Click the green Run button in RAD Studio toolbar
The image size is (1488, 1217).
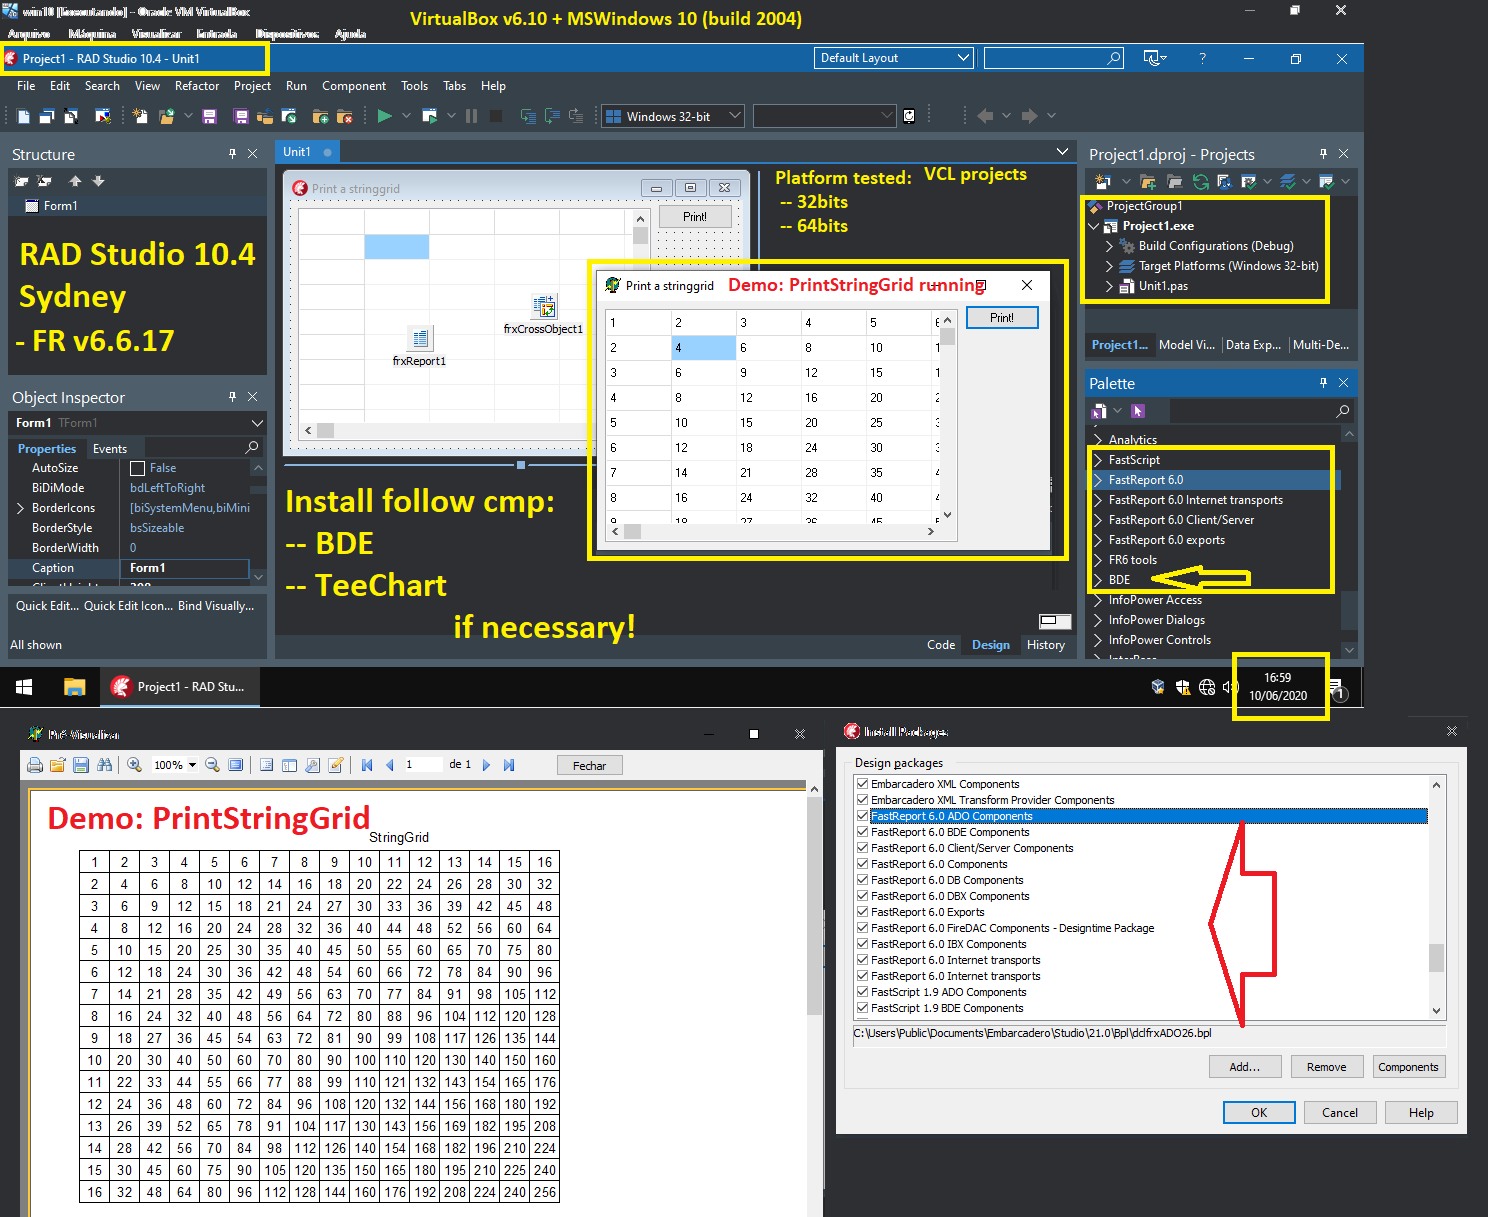[385, 116]
